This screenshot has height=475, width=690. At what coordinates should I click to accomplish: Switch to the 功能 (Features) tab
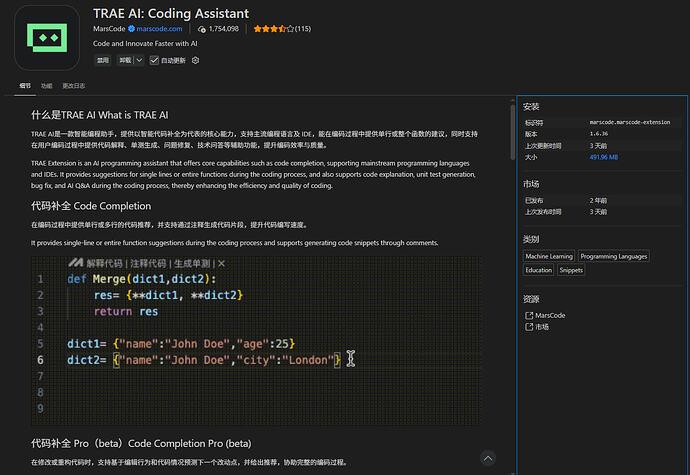[47, 86]
